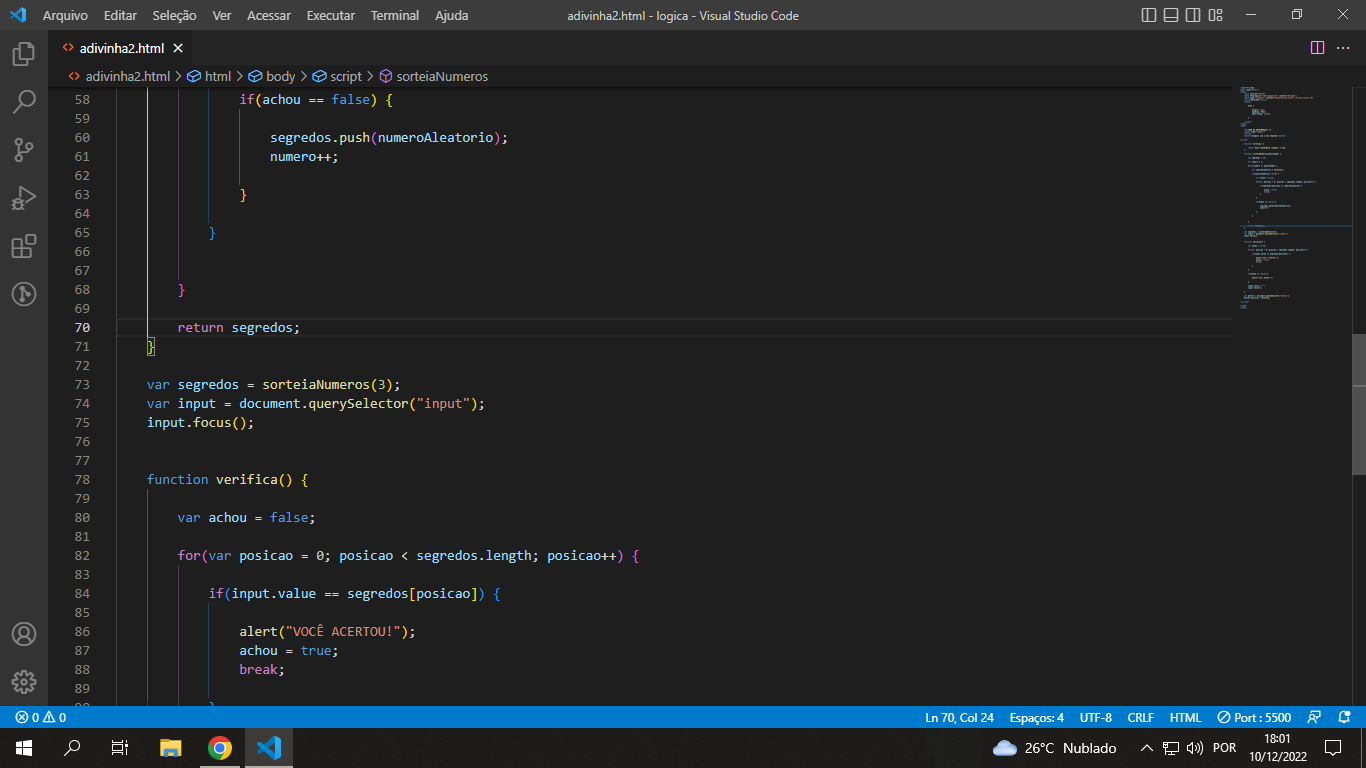Open the editor More Actions ellipsis
Image resolution: width=1366 pixels, height=768 pixels.
tap(1343, 48)
